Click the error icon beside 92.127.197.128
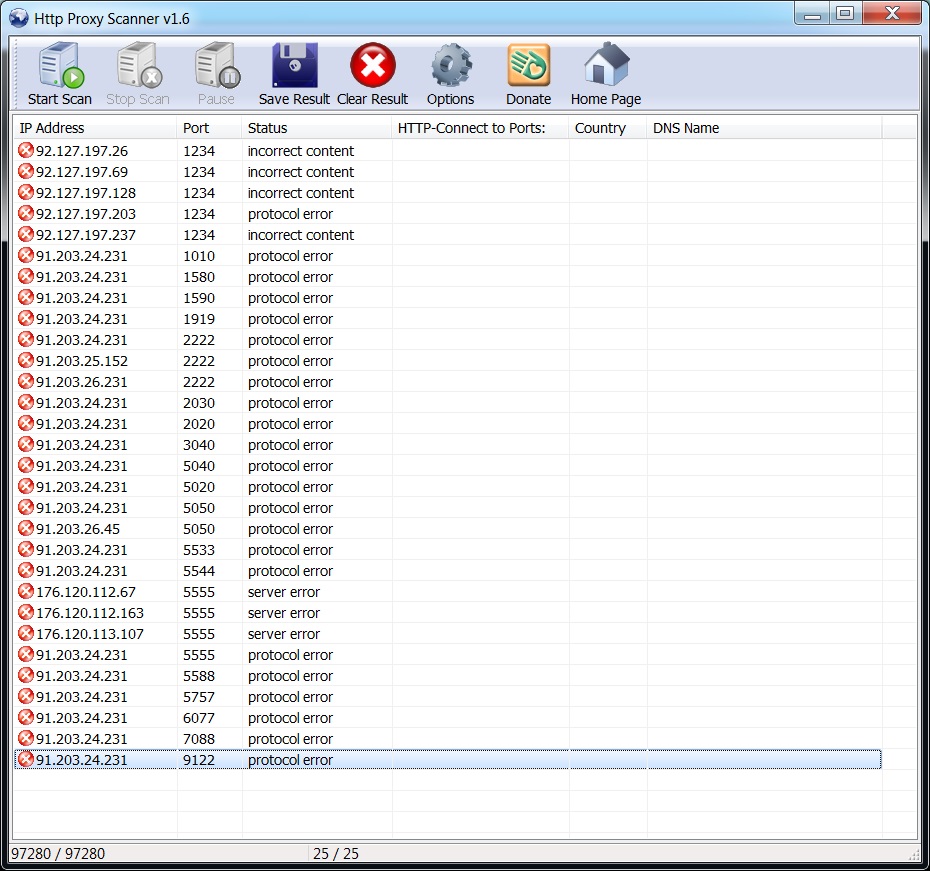The height and width of the screenshot is (871, 930). pyautogui.click(x=26, y=193)
